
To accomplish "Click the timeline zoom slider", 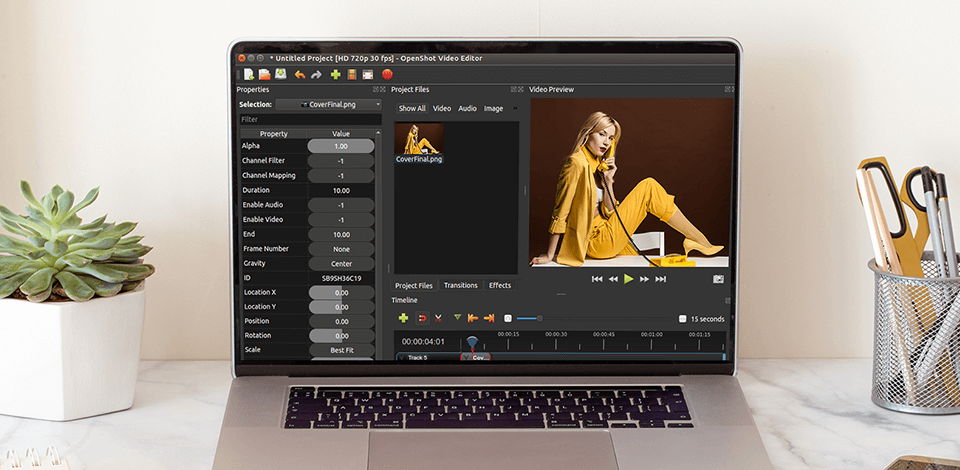I will click(540, 318).
